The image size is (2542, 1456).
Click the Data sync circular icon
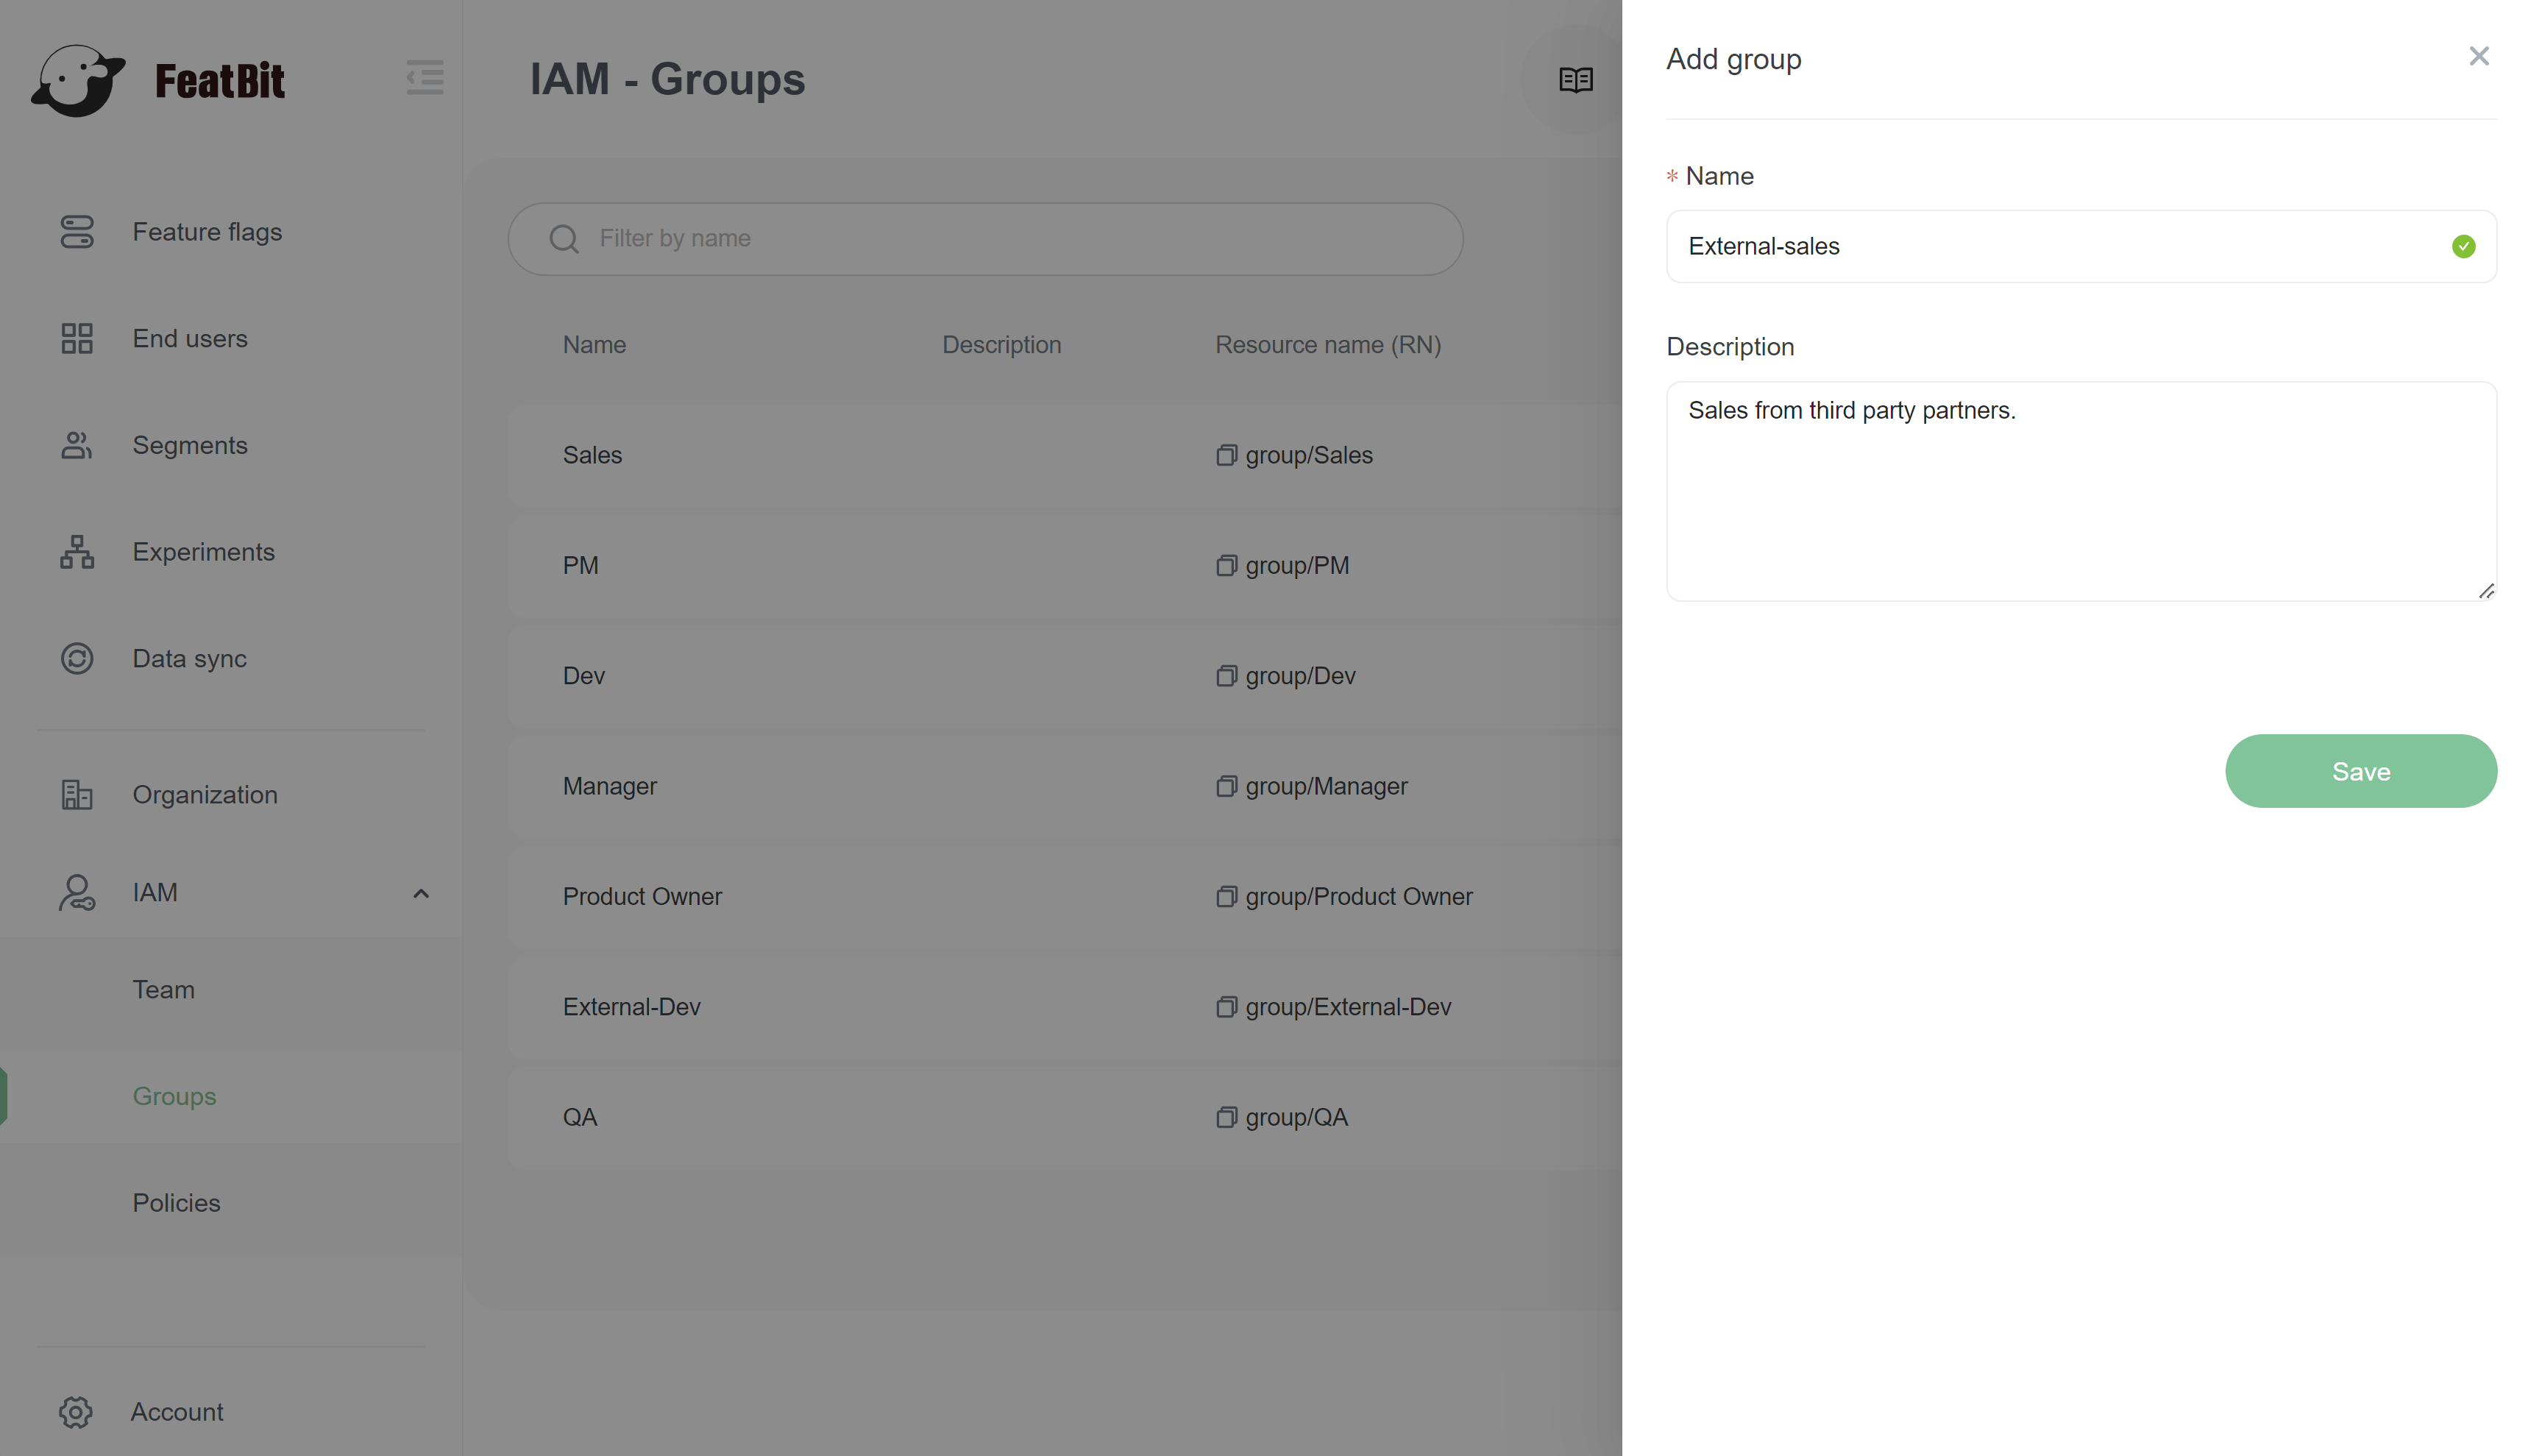click(x=77, y=659)
